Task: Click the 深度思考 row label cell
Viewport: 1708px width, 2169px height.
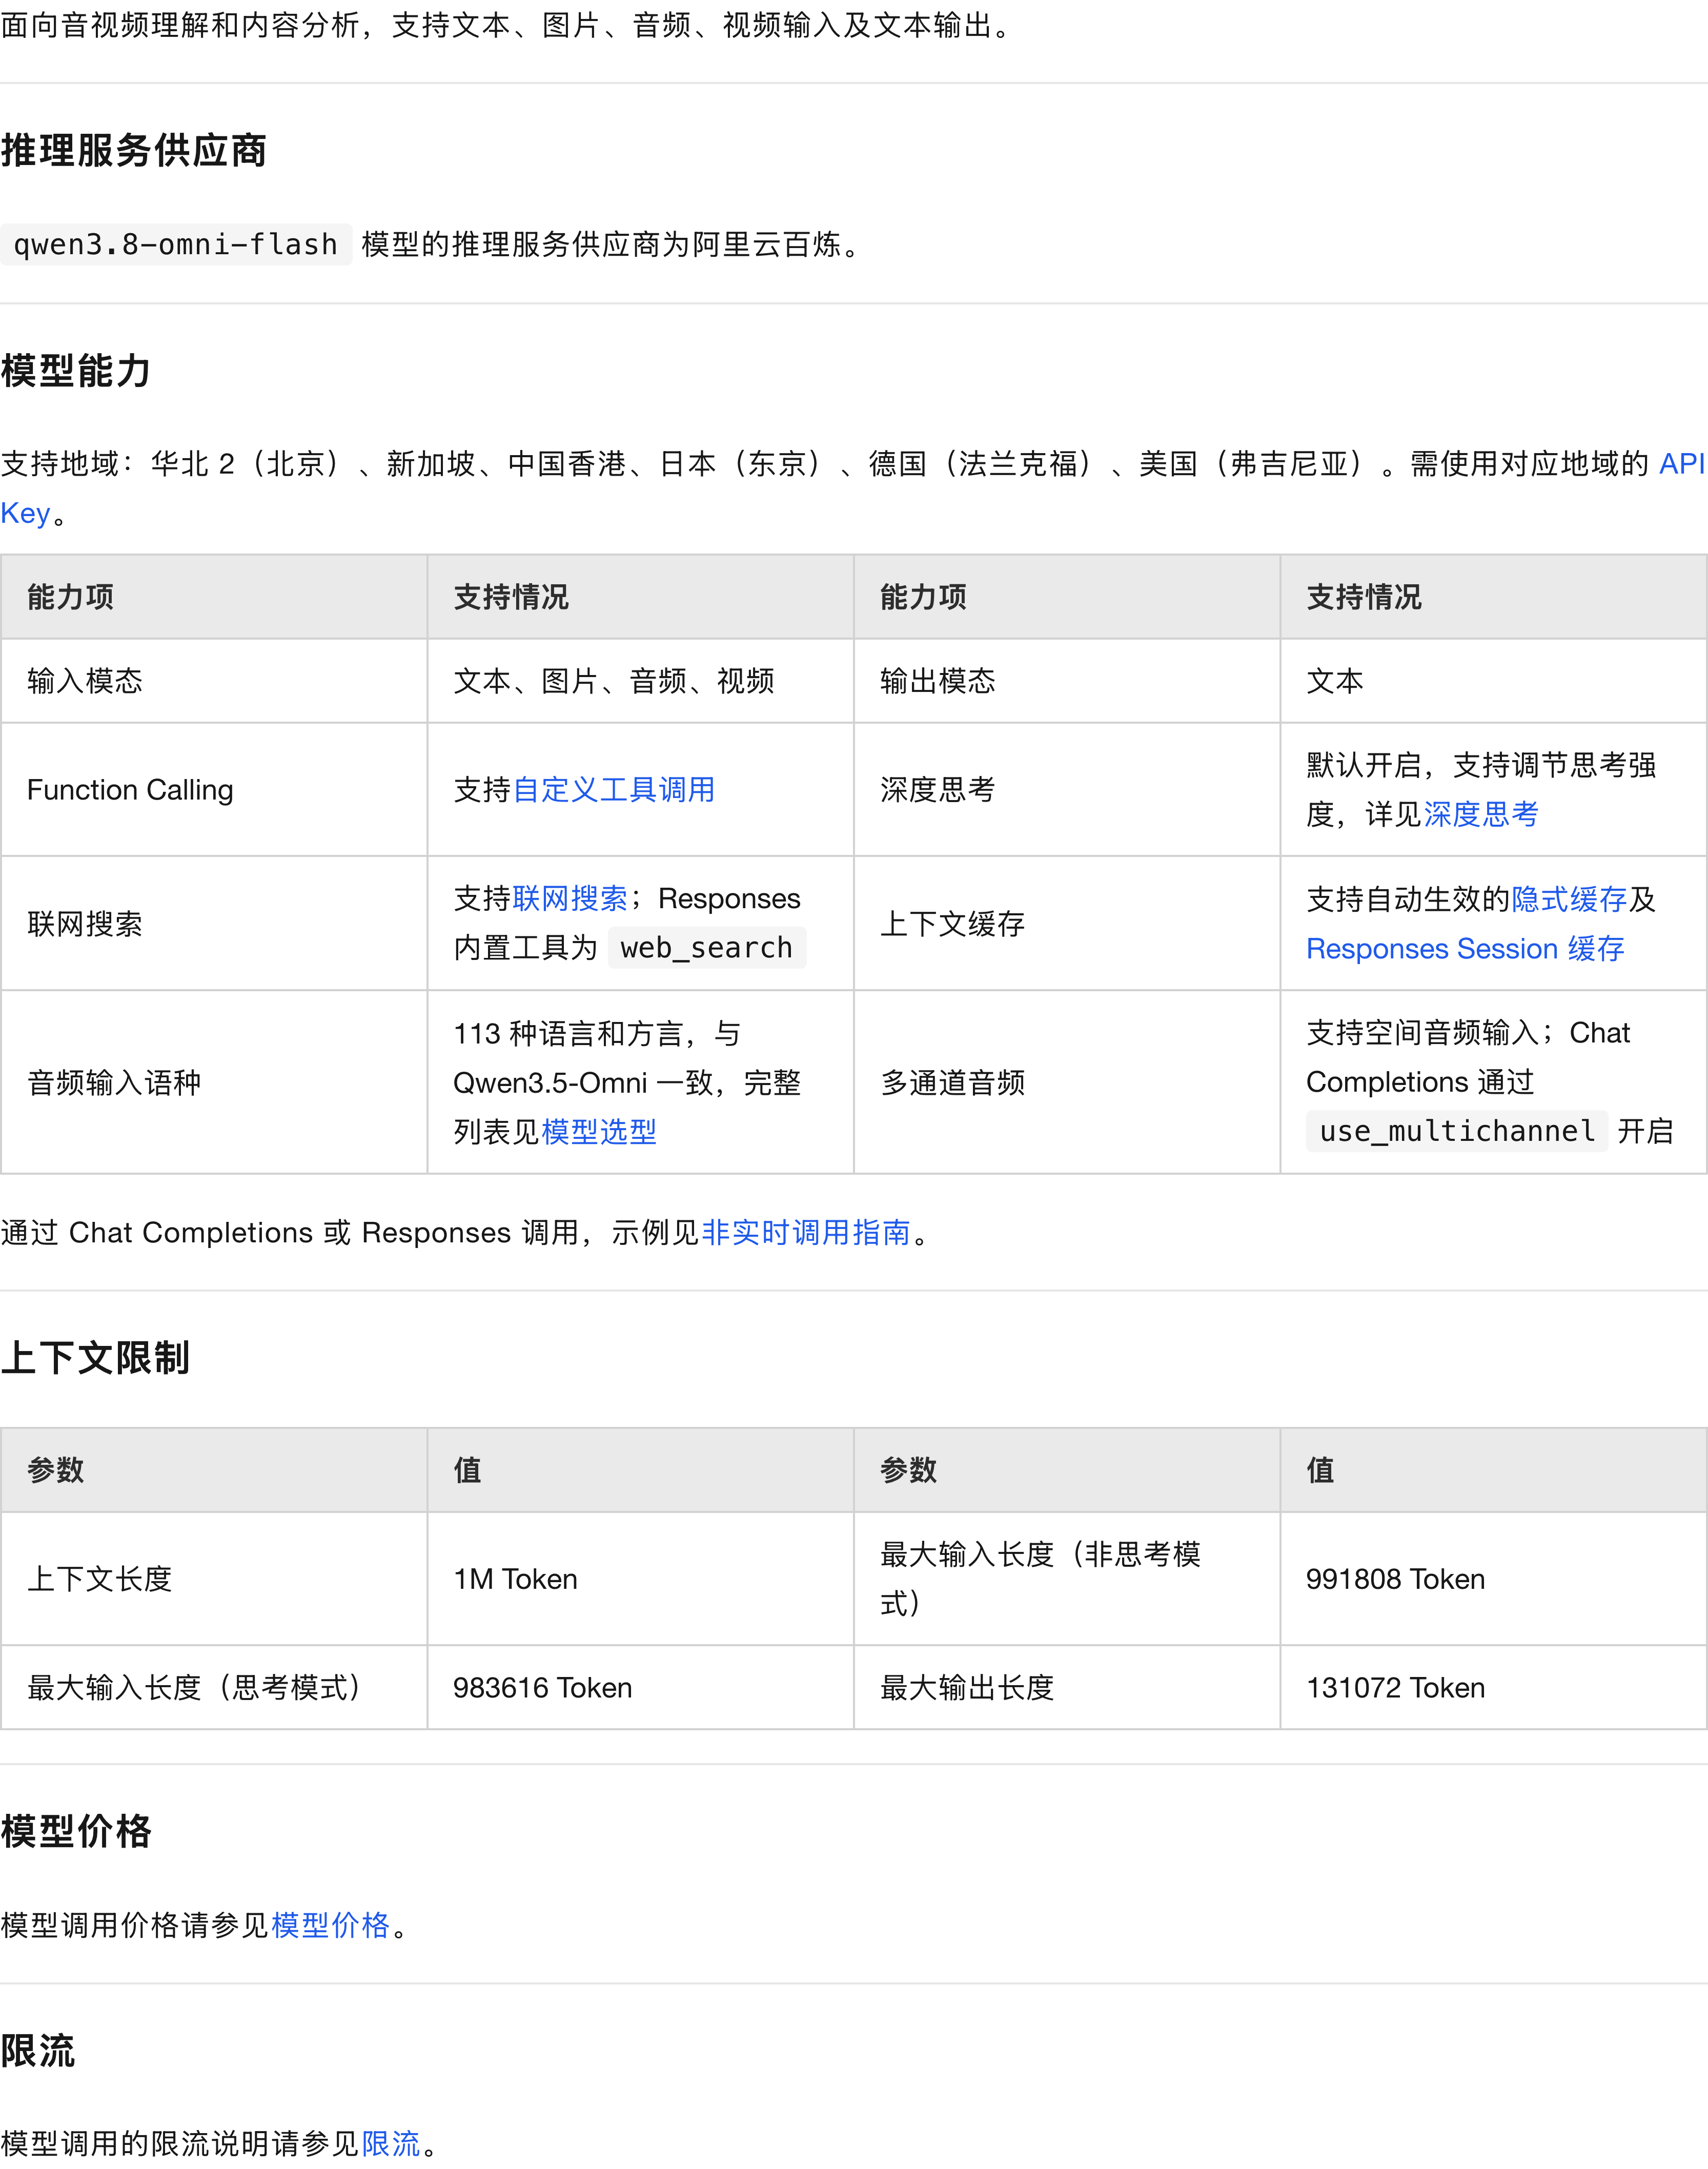Action: click(1067, 790)
